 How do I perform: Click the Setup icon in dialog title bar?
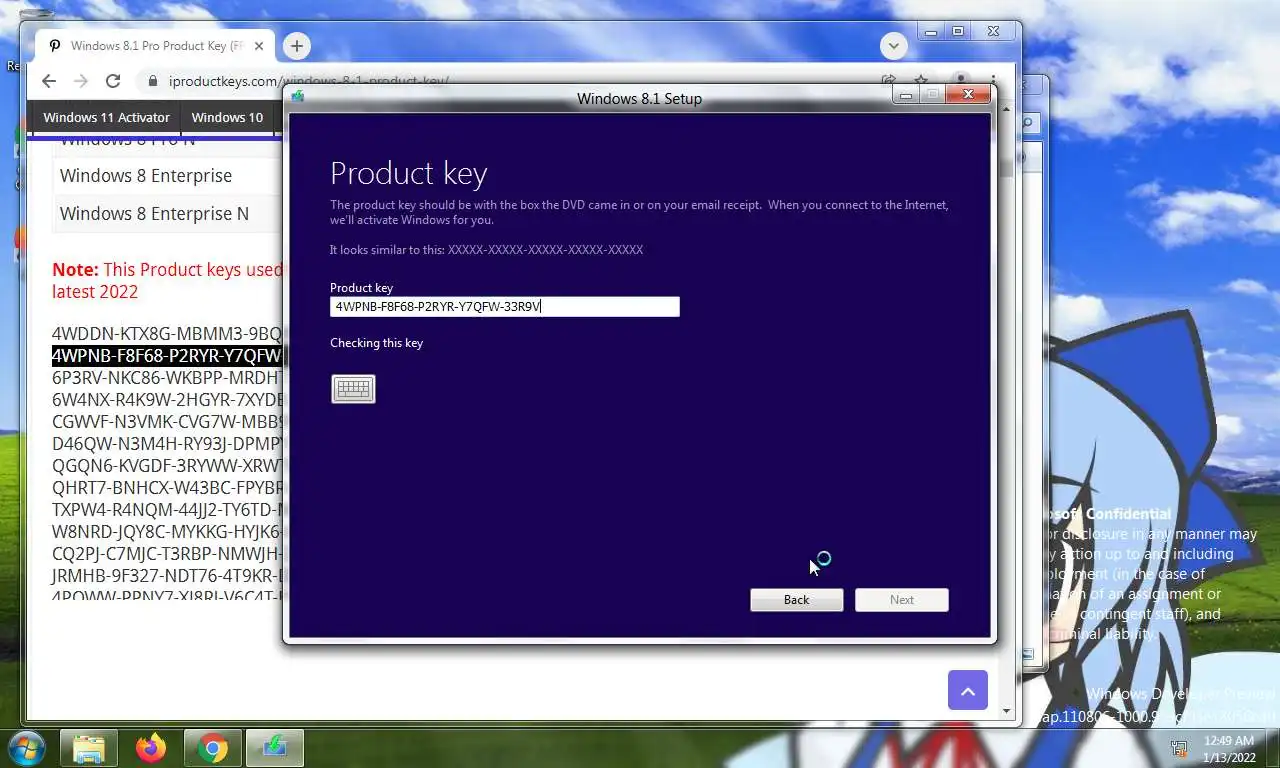tap(297, 97)
